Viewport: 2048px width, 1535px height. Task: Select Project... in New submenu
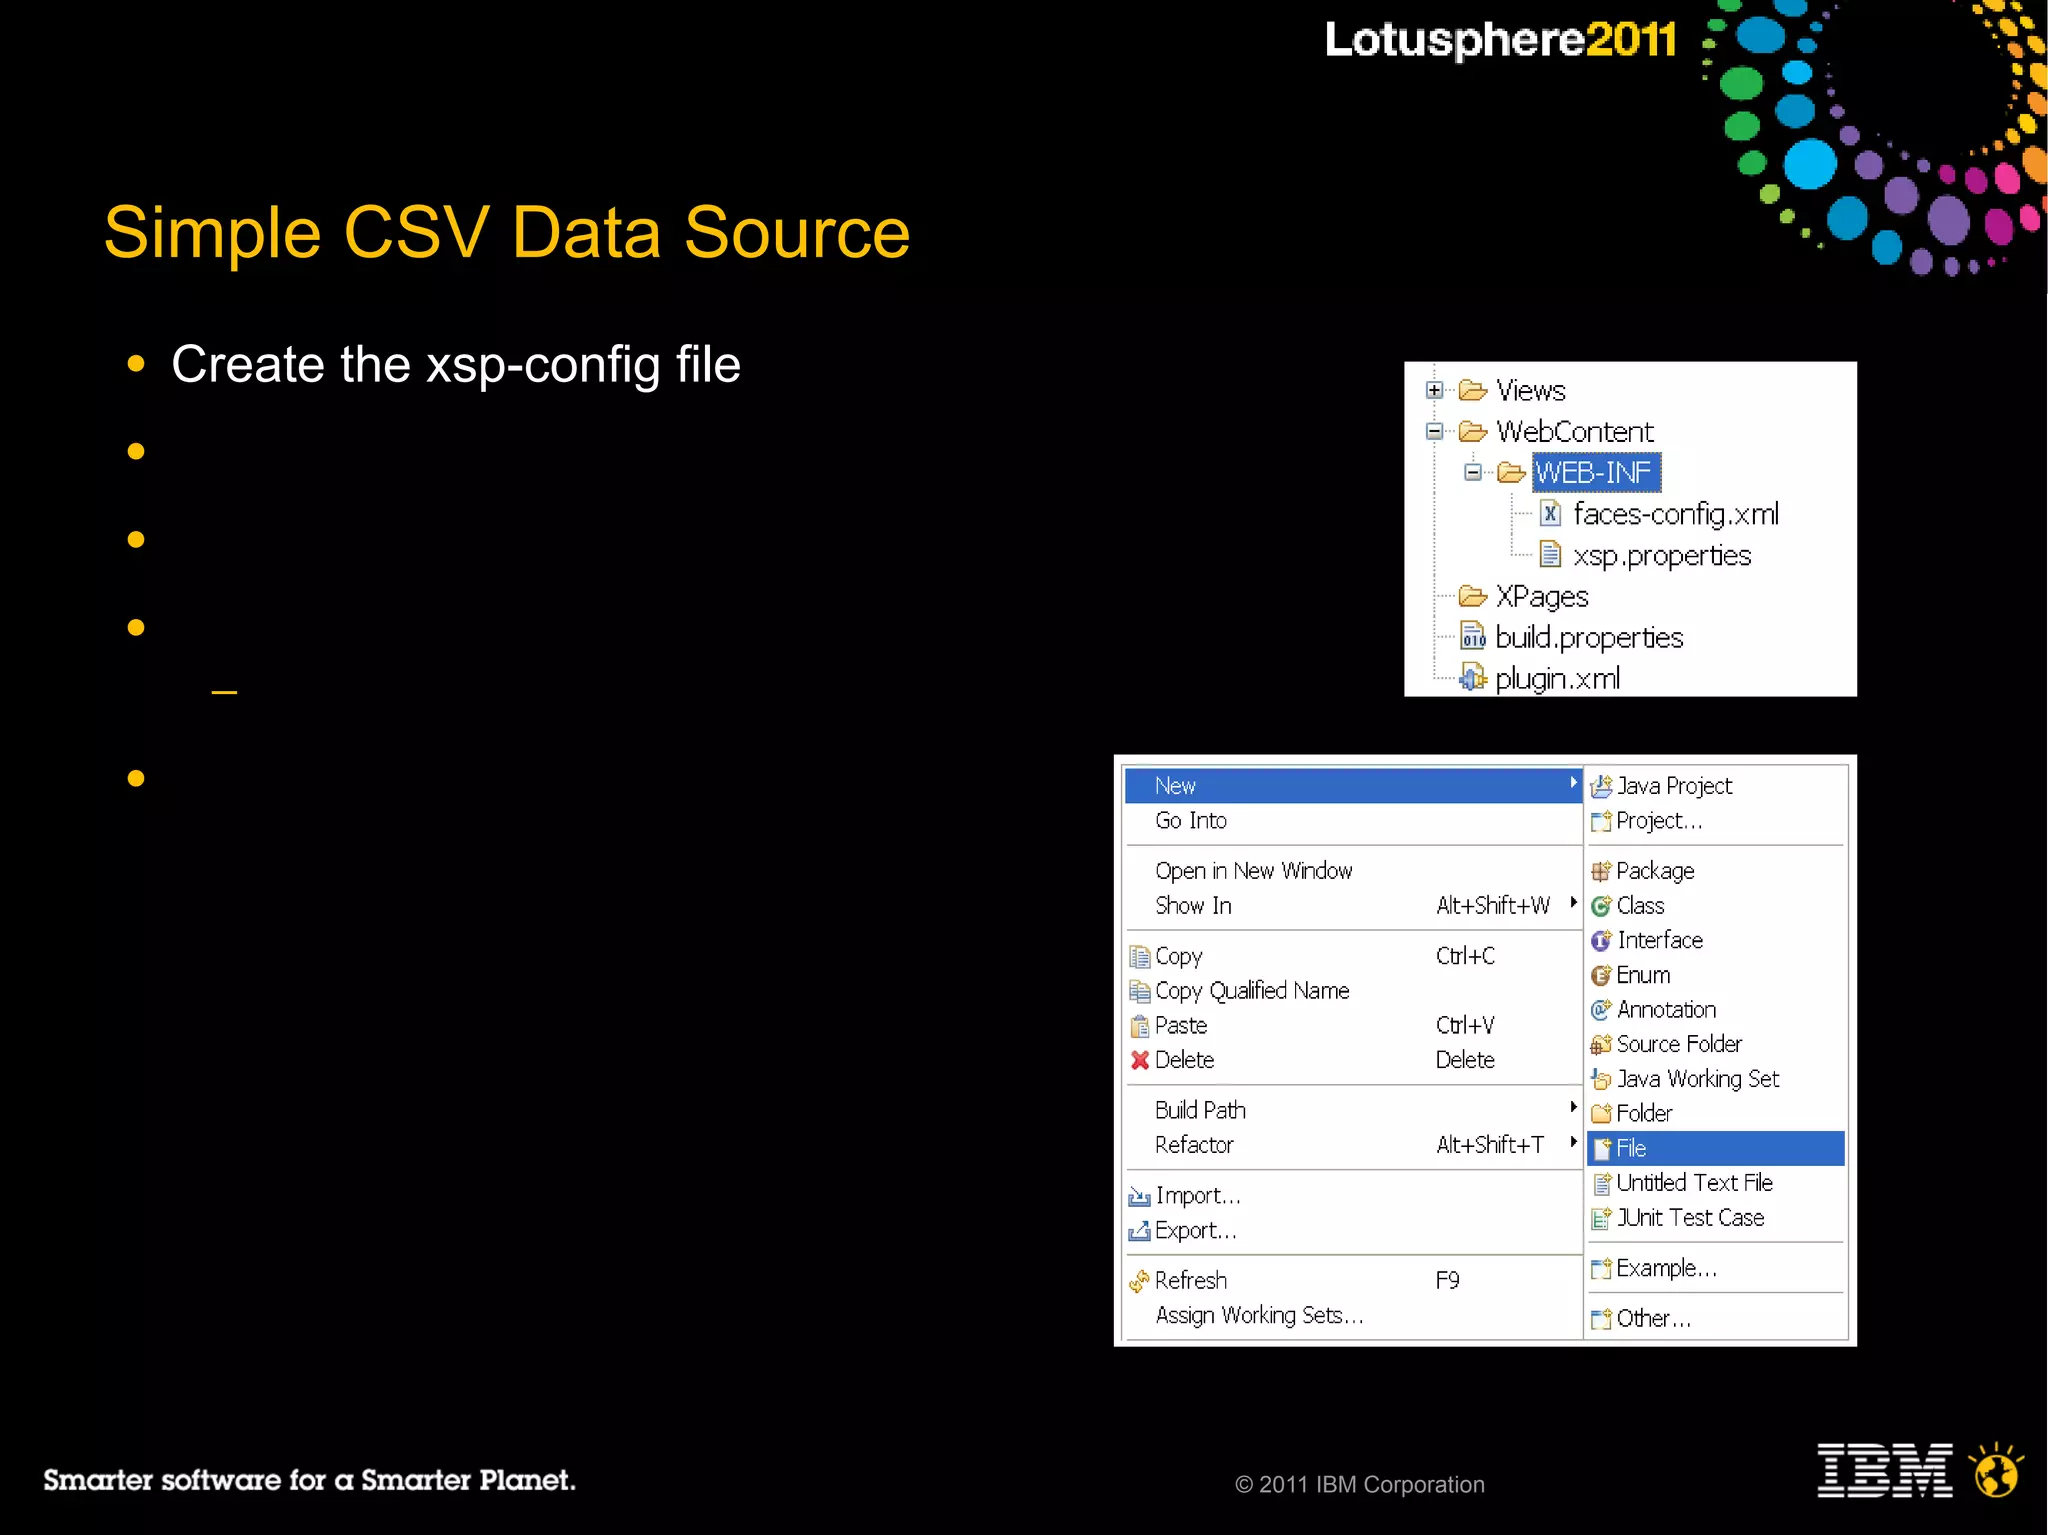(1716, 821)
